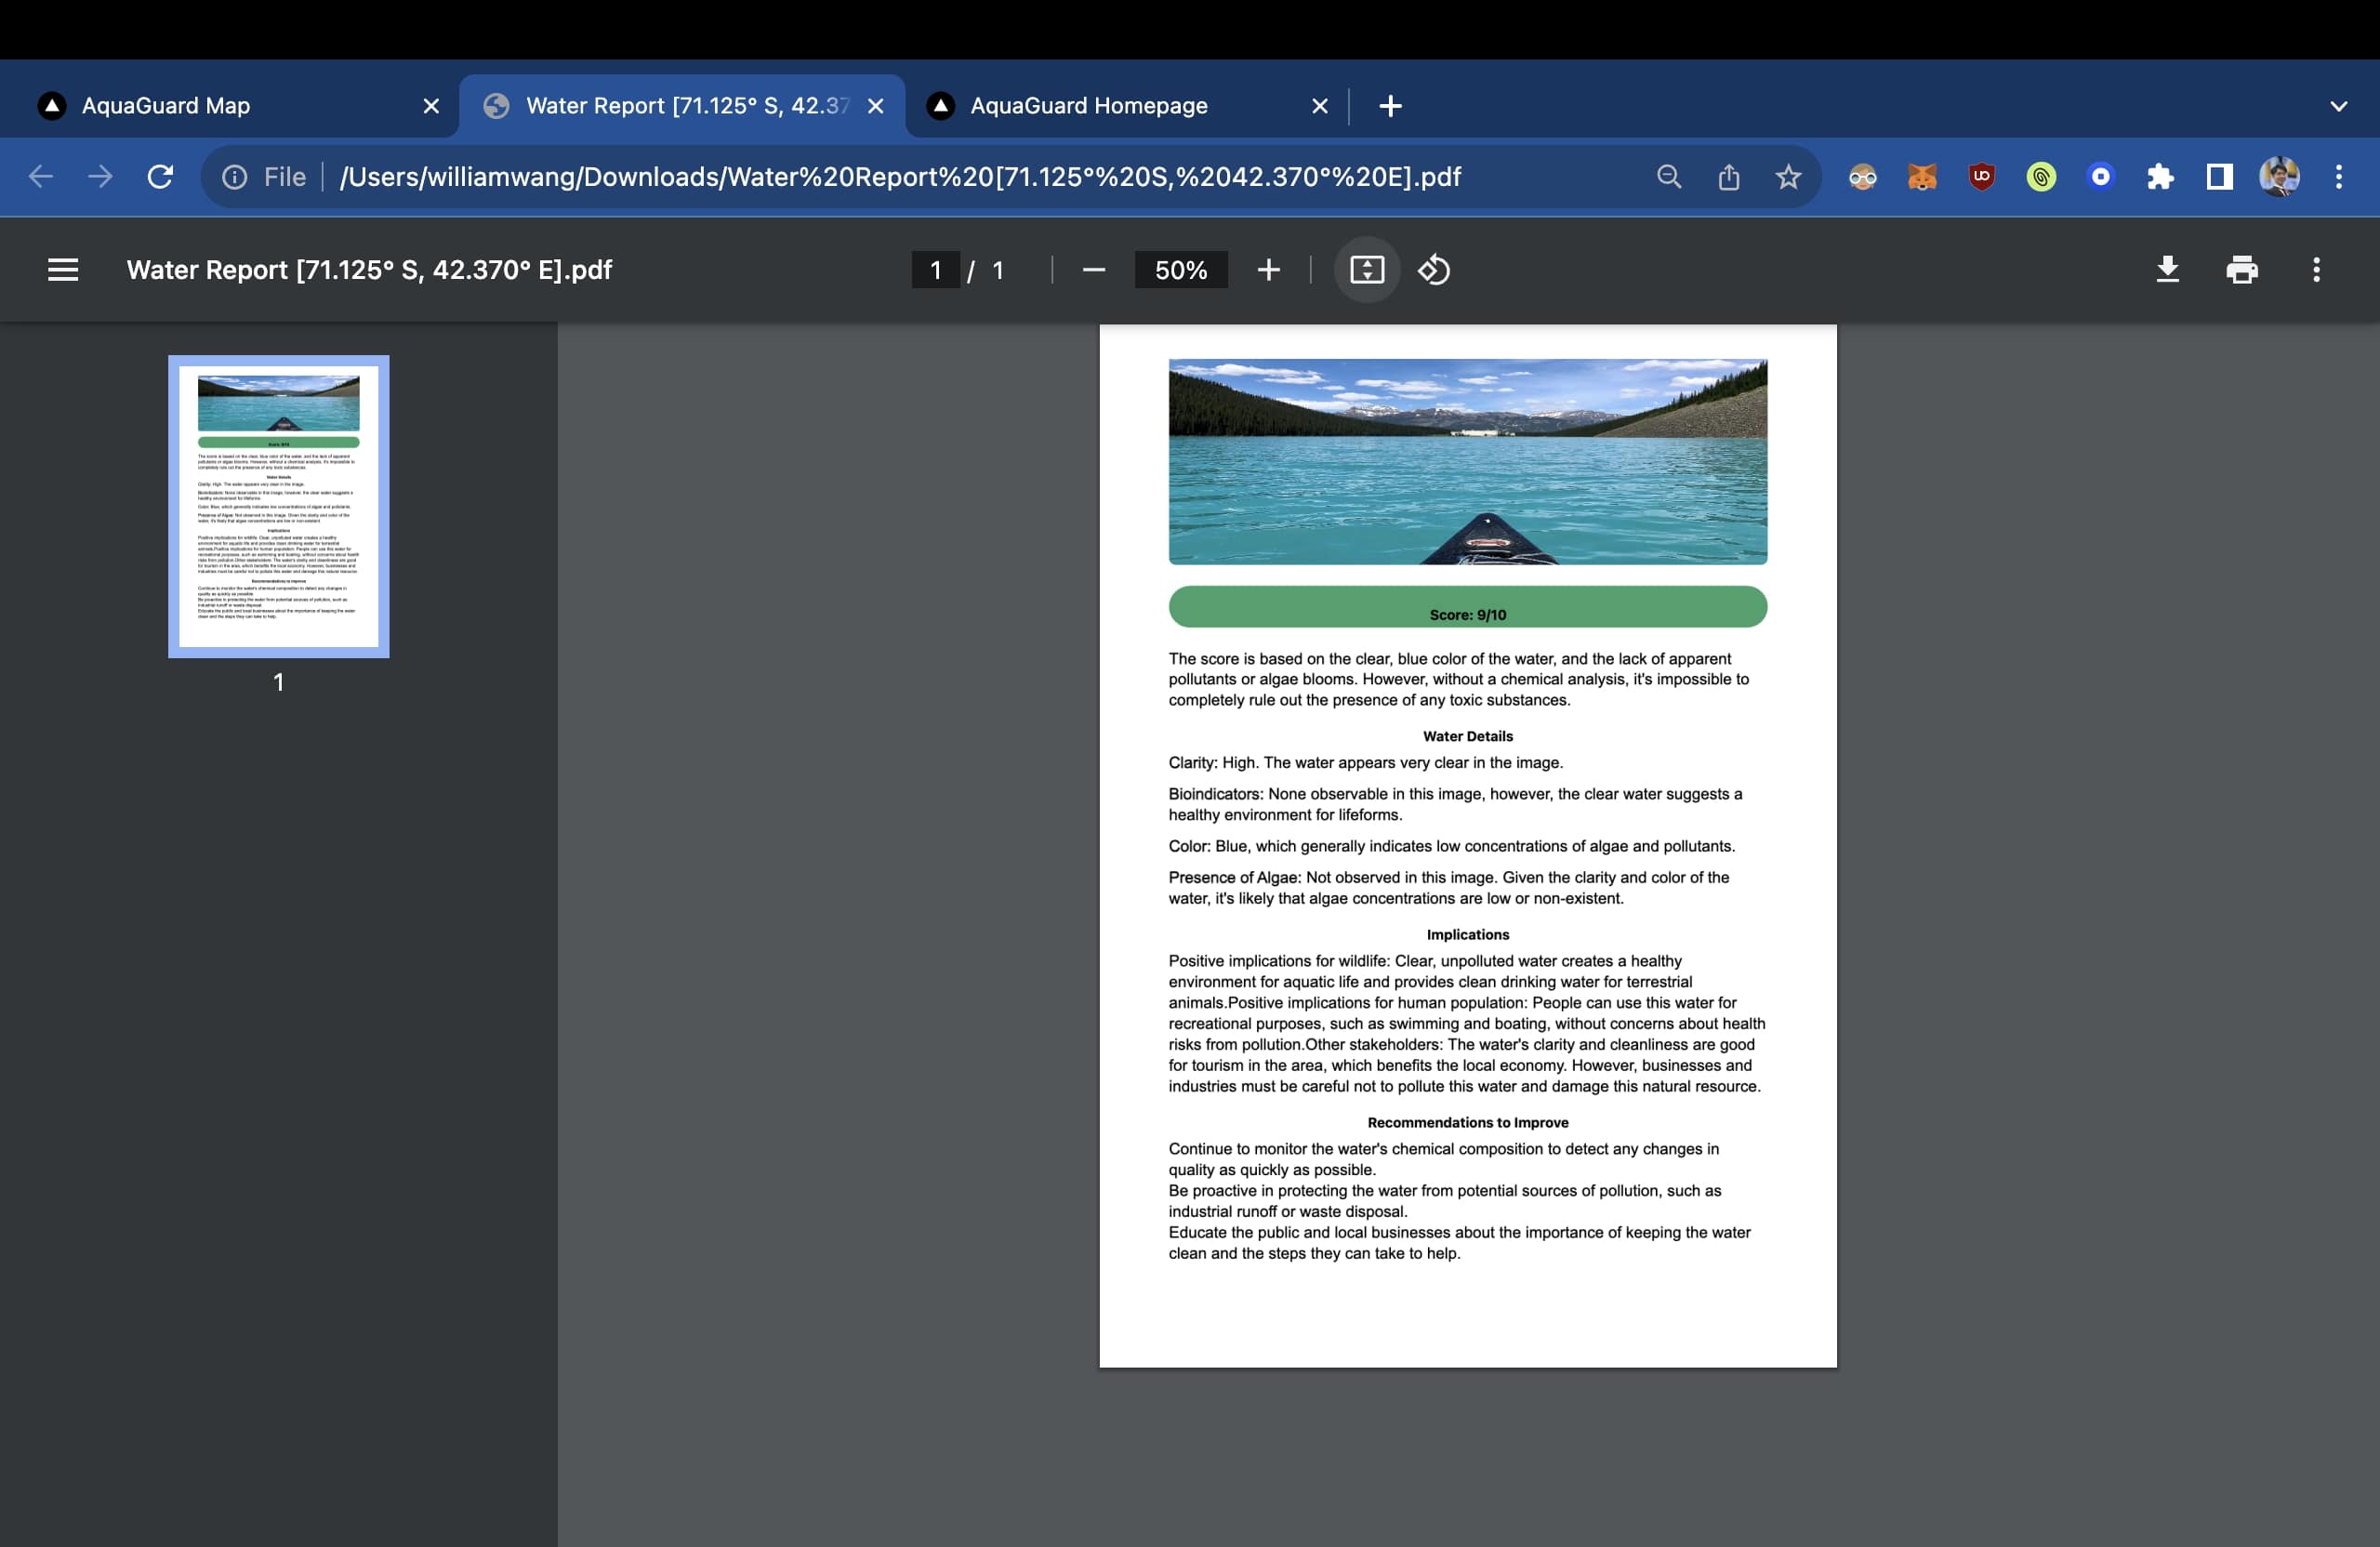
Task: Toggle the Chrome side panel button
Action: [x=2219, y=177]
